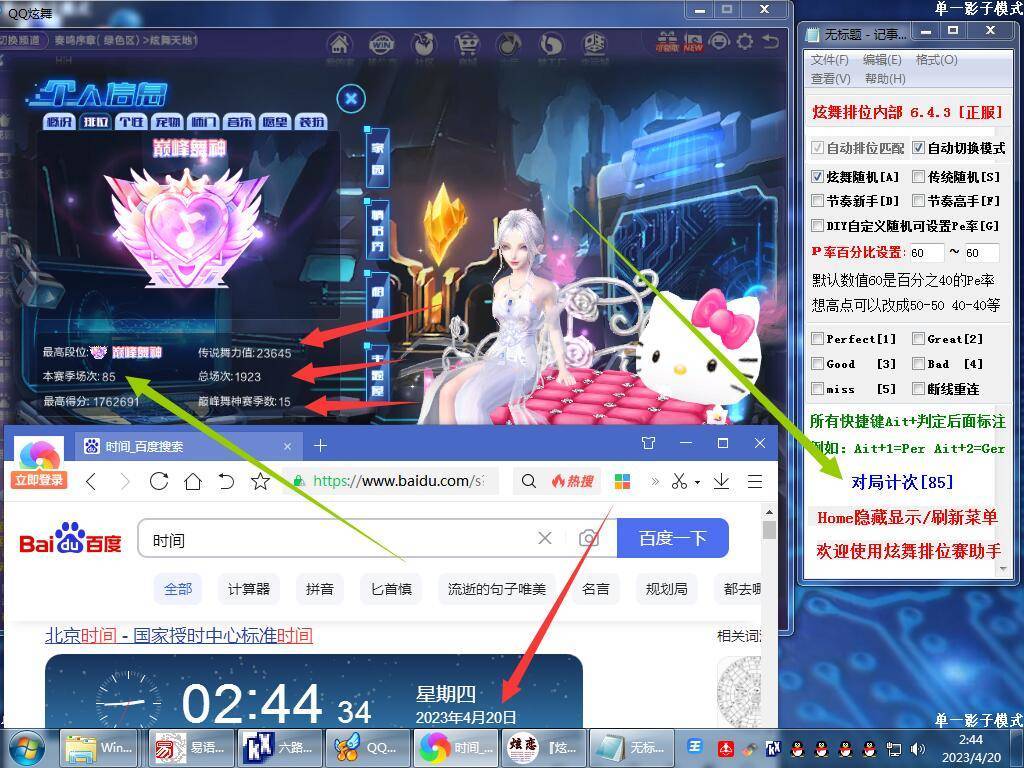Switch to 音乐 tab in 个人信息 panel
This screenshot has height=768, width=1024.
(x=239, y=122)
